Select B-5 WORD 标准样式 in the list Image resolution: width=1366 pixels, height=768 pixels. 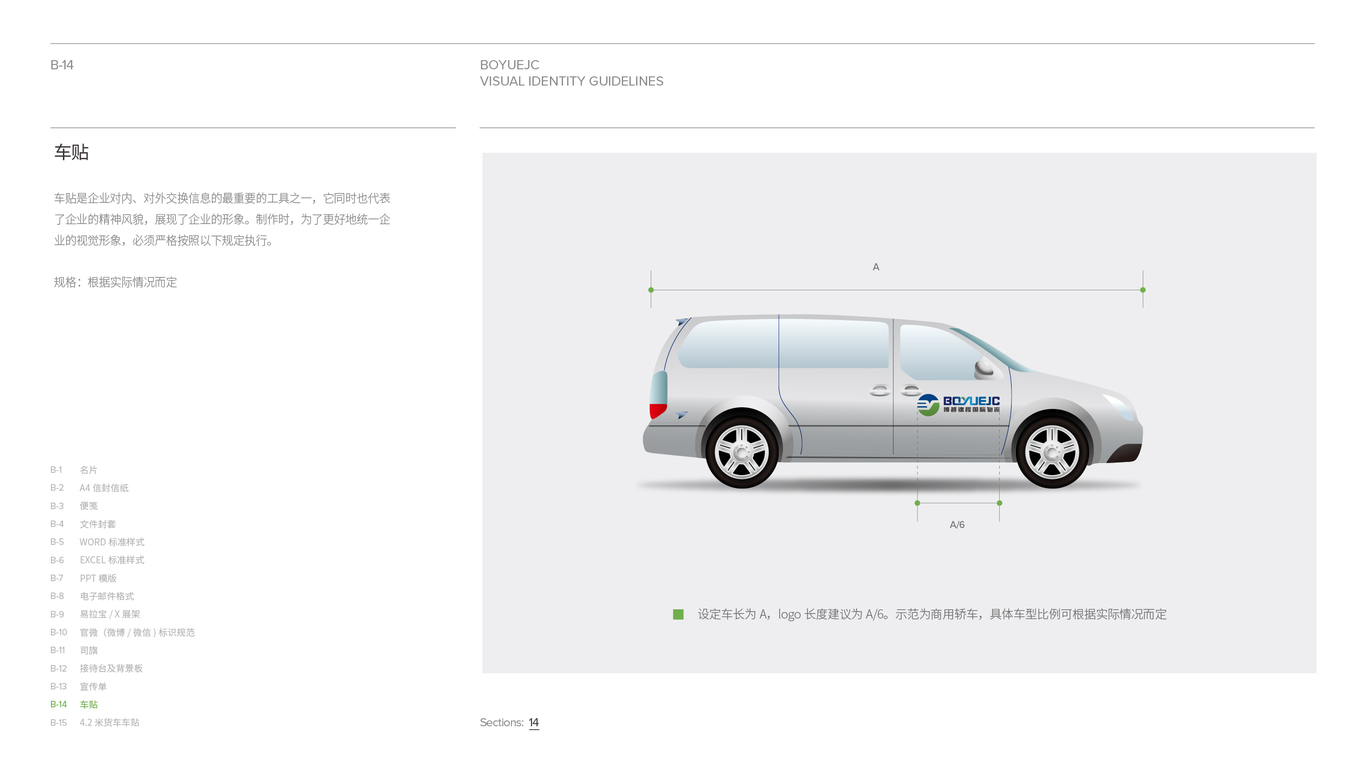97,542
